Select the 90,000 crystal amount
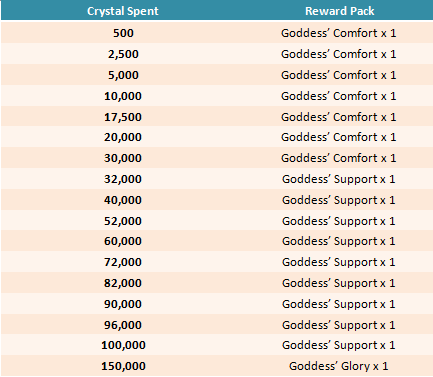Screen dimensions: 433x377 123,304
